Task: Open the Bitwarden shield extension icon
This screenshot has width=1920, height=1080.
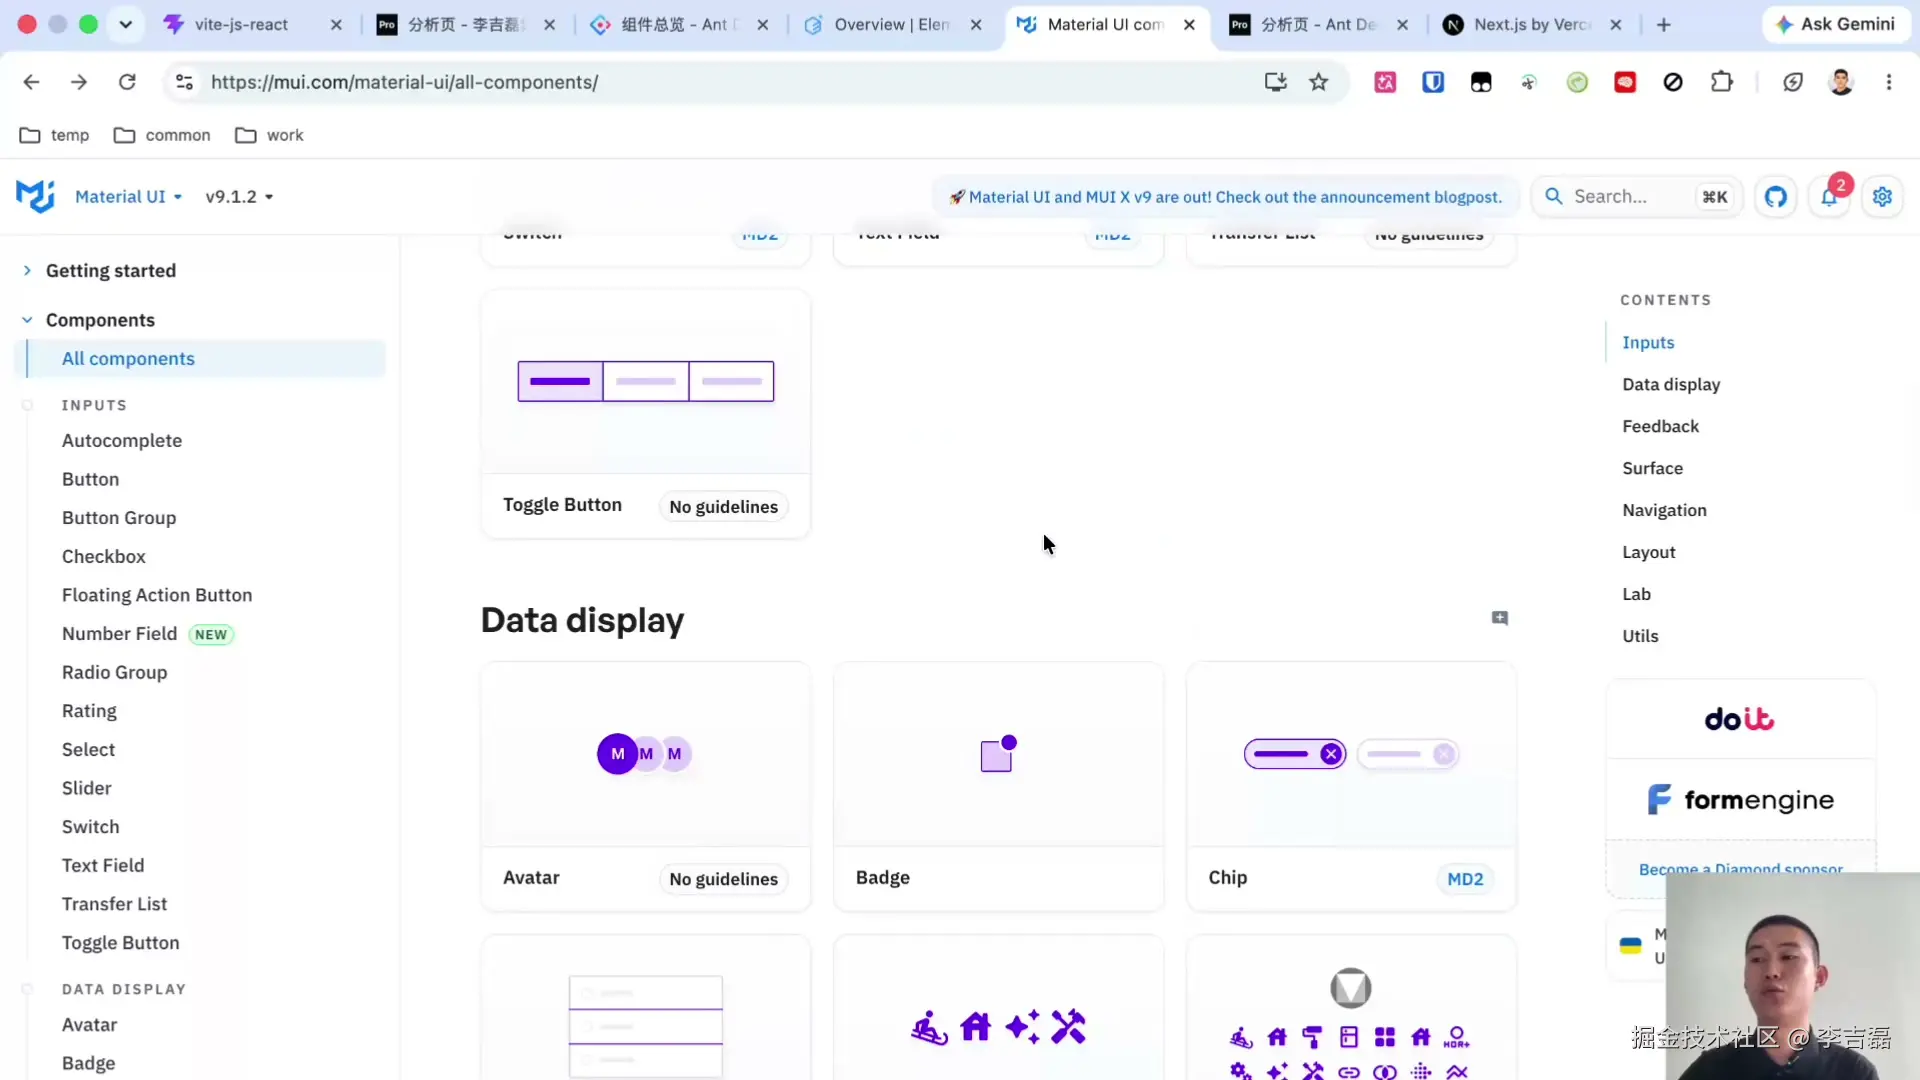Action: coord(1433,82)
